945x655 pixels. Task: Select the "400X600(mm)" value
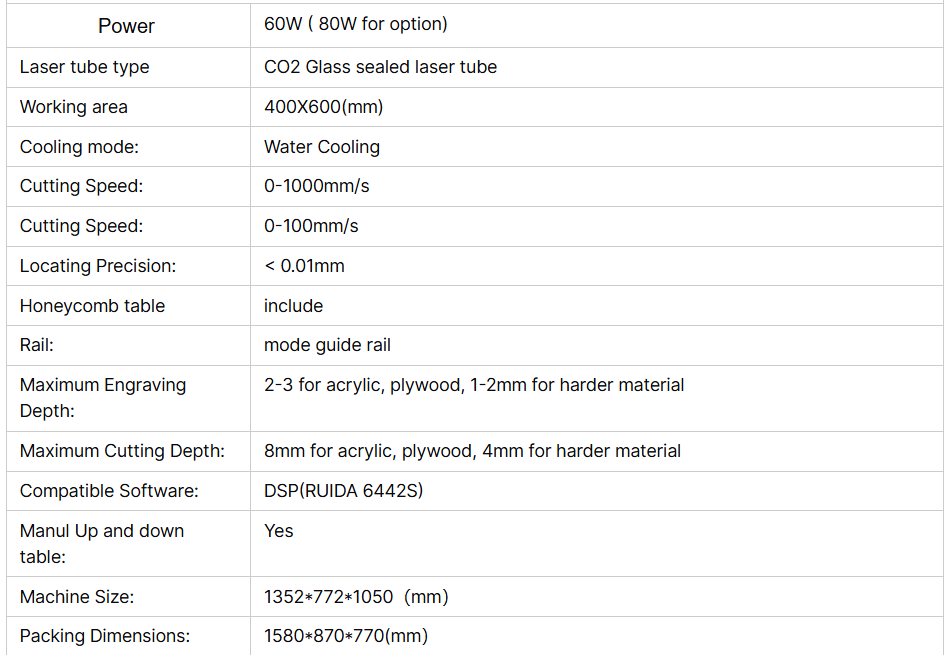323,107
